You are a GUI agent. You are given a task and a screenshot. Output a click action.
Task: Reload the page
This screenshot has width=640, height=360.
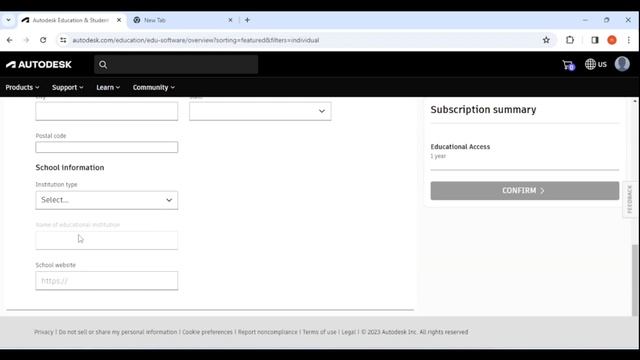pyautogui.click(x=43, y=40)
